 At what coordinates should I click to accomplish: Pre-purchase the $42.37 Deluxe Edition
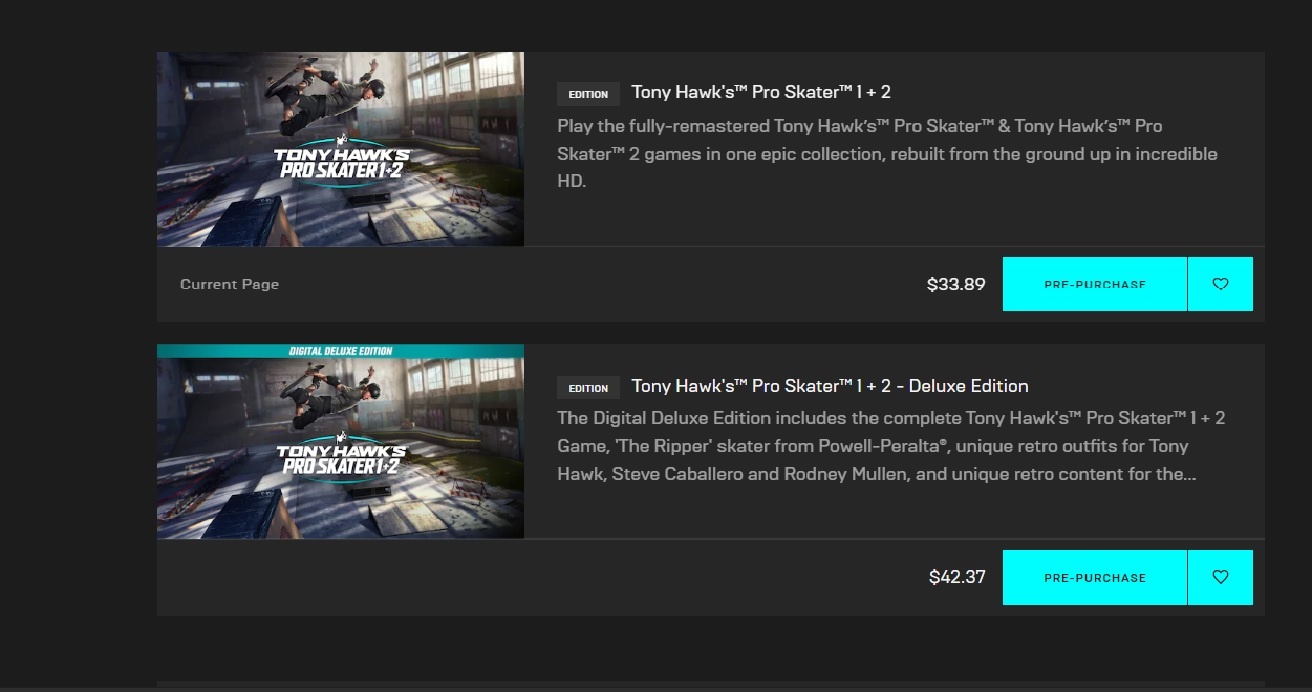pyautogui.click(x=1094, y=577)
